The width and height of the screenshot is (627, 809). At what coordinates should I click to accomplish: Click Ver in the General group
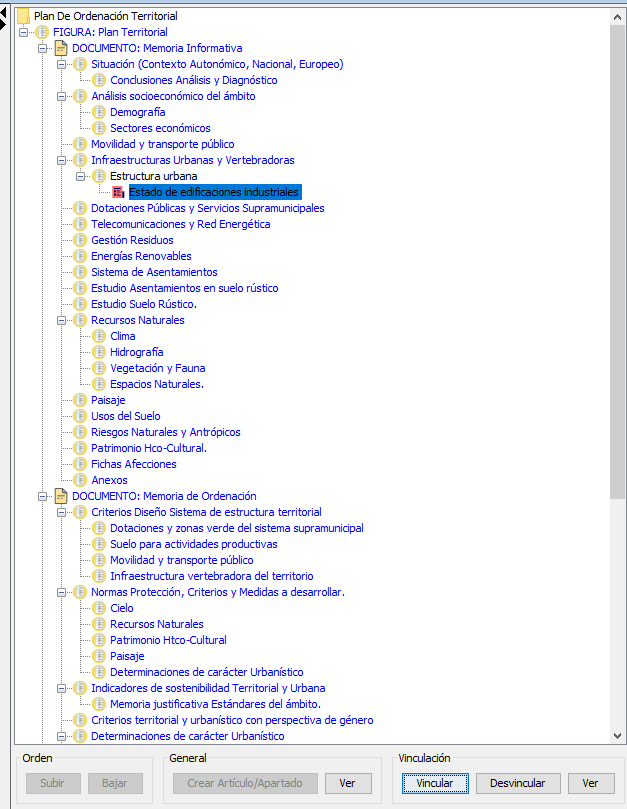348,783
